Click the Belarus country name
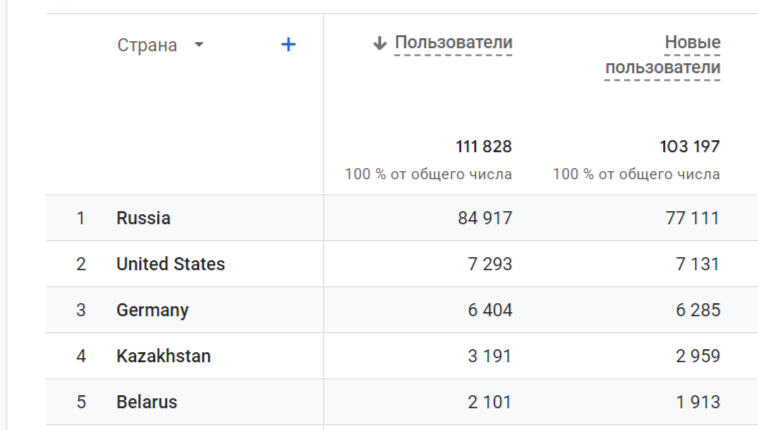 [146, 402]
